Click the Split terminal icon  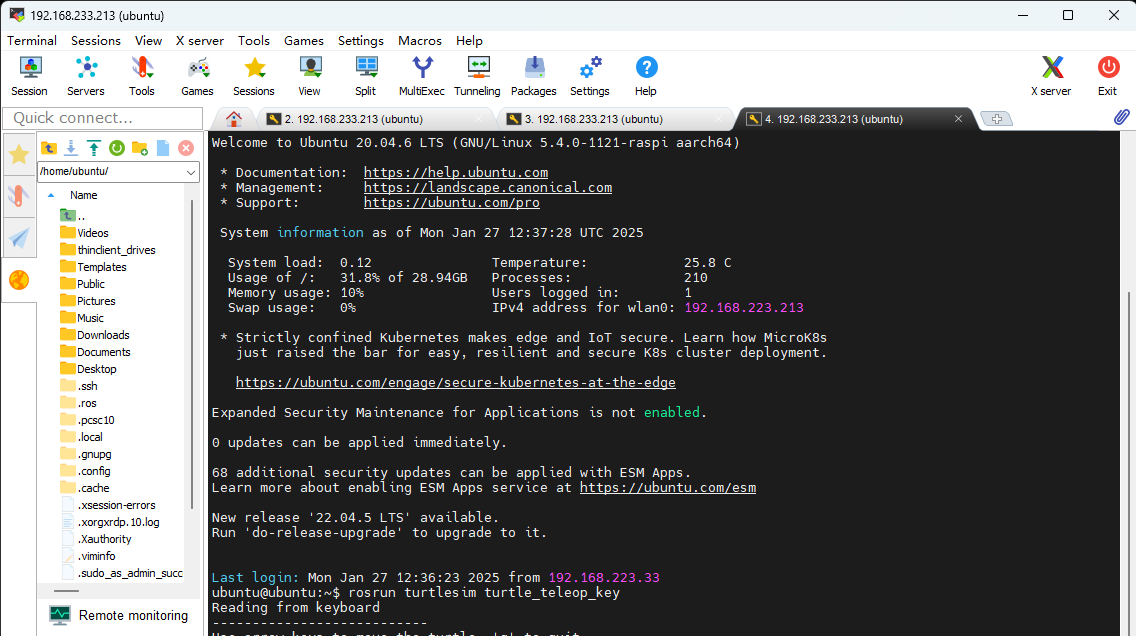point(366,76)
